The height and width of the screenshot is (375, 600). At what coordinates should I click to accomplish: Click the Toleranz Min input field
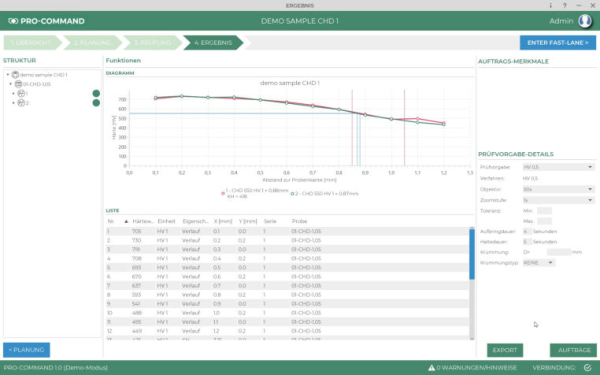pos(544,211)
